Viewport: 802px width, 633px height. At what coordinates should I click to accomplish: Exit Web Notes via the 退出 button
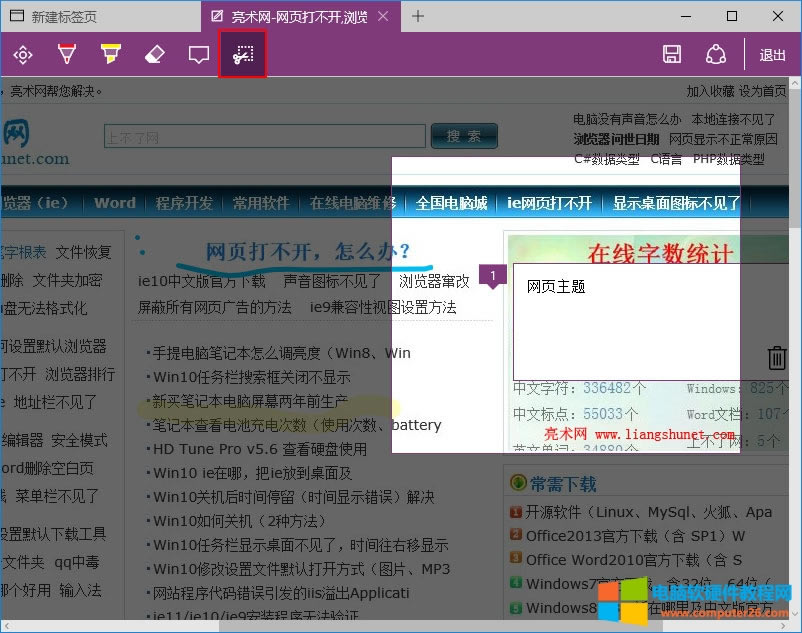click(771, 55)
